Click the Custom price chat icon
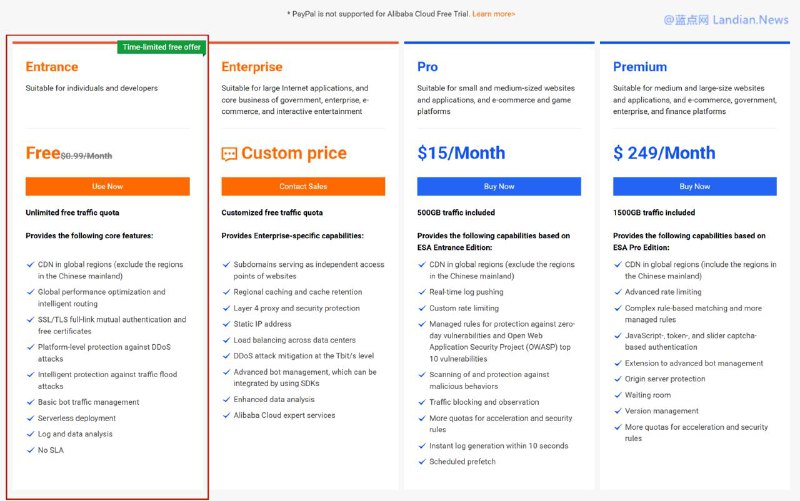800x501 pixels. coord(229,154)
